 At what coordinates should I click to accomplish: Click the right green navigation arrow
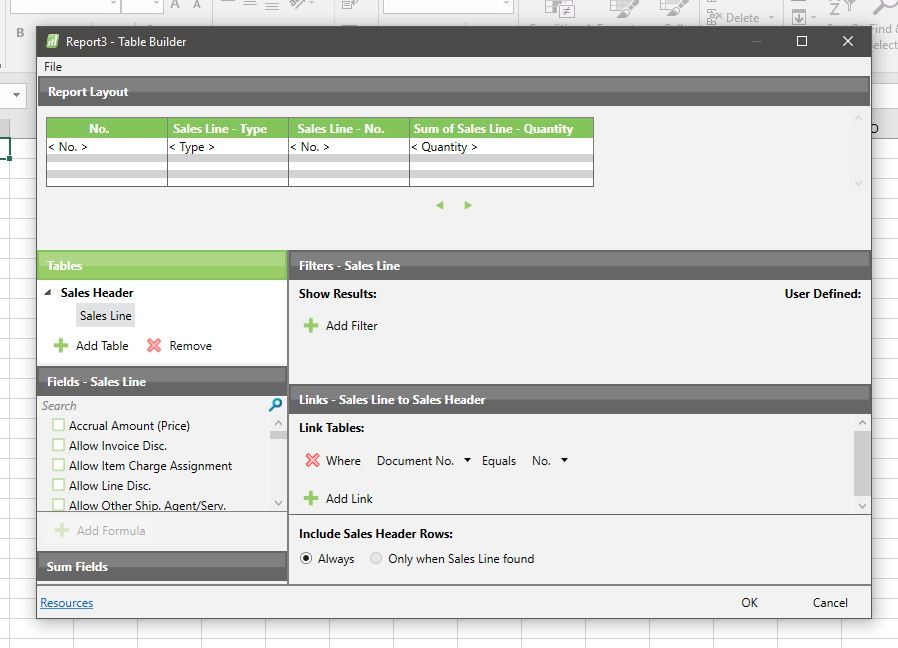click(468, 204)
